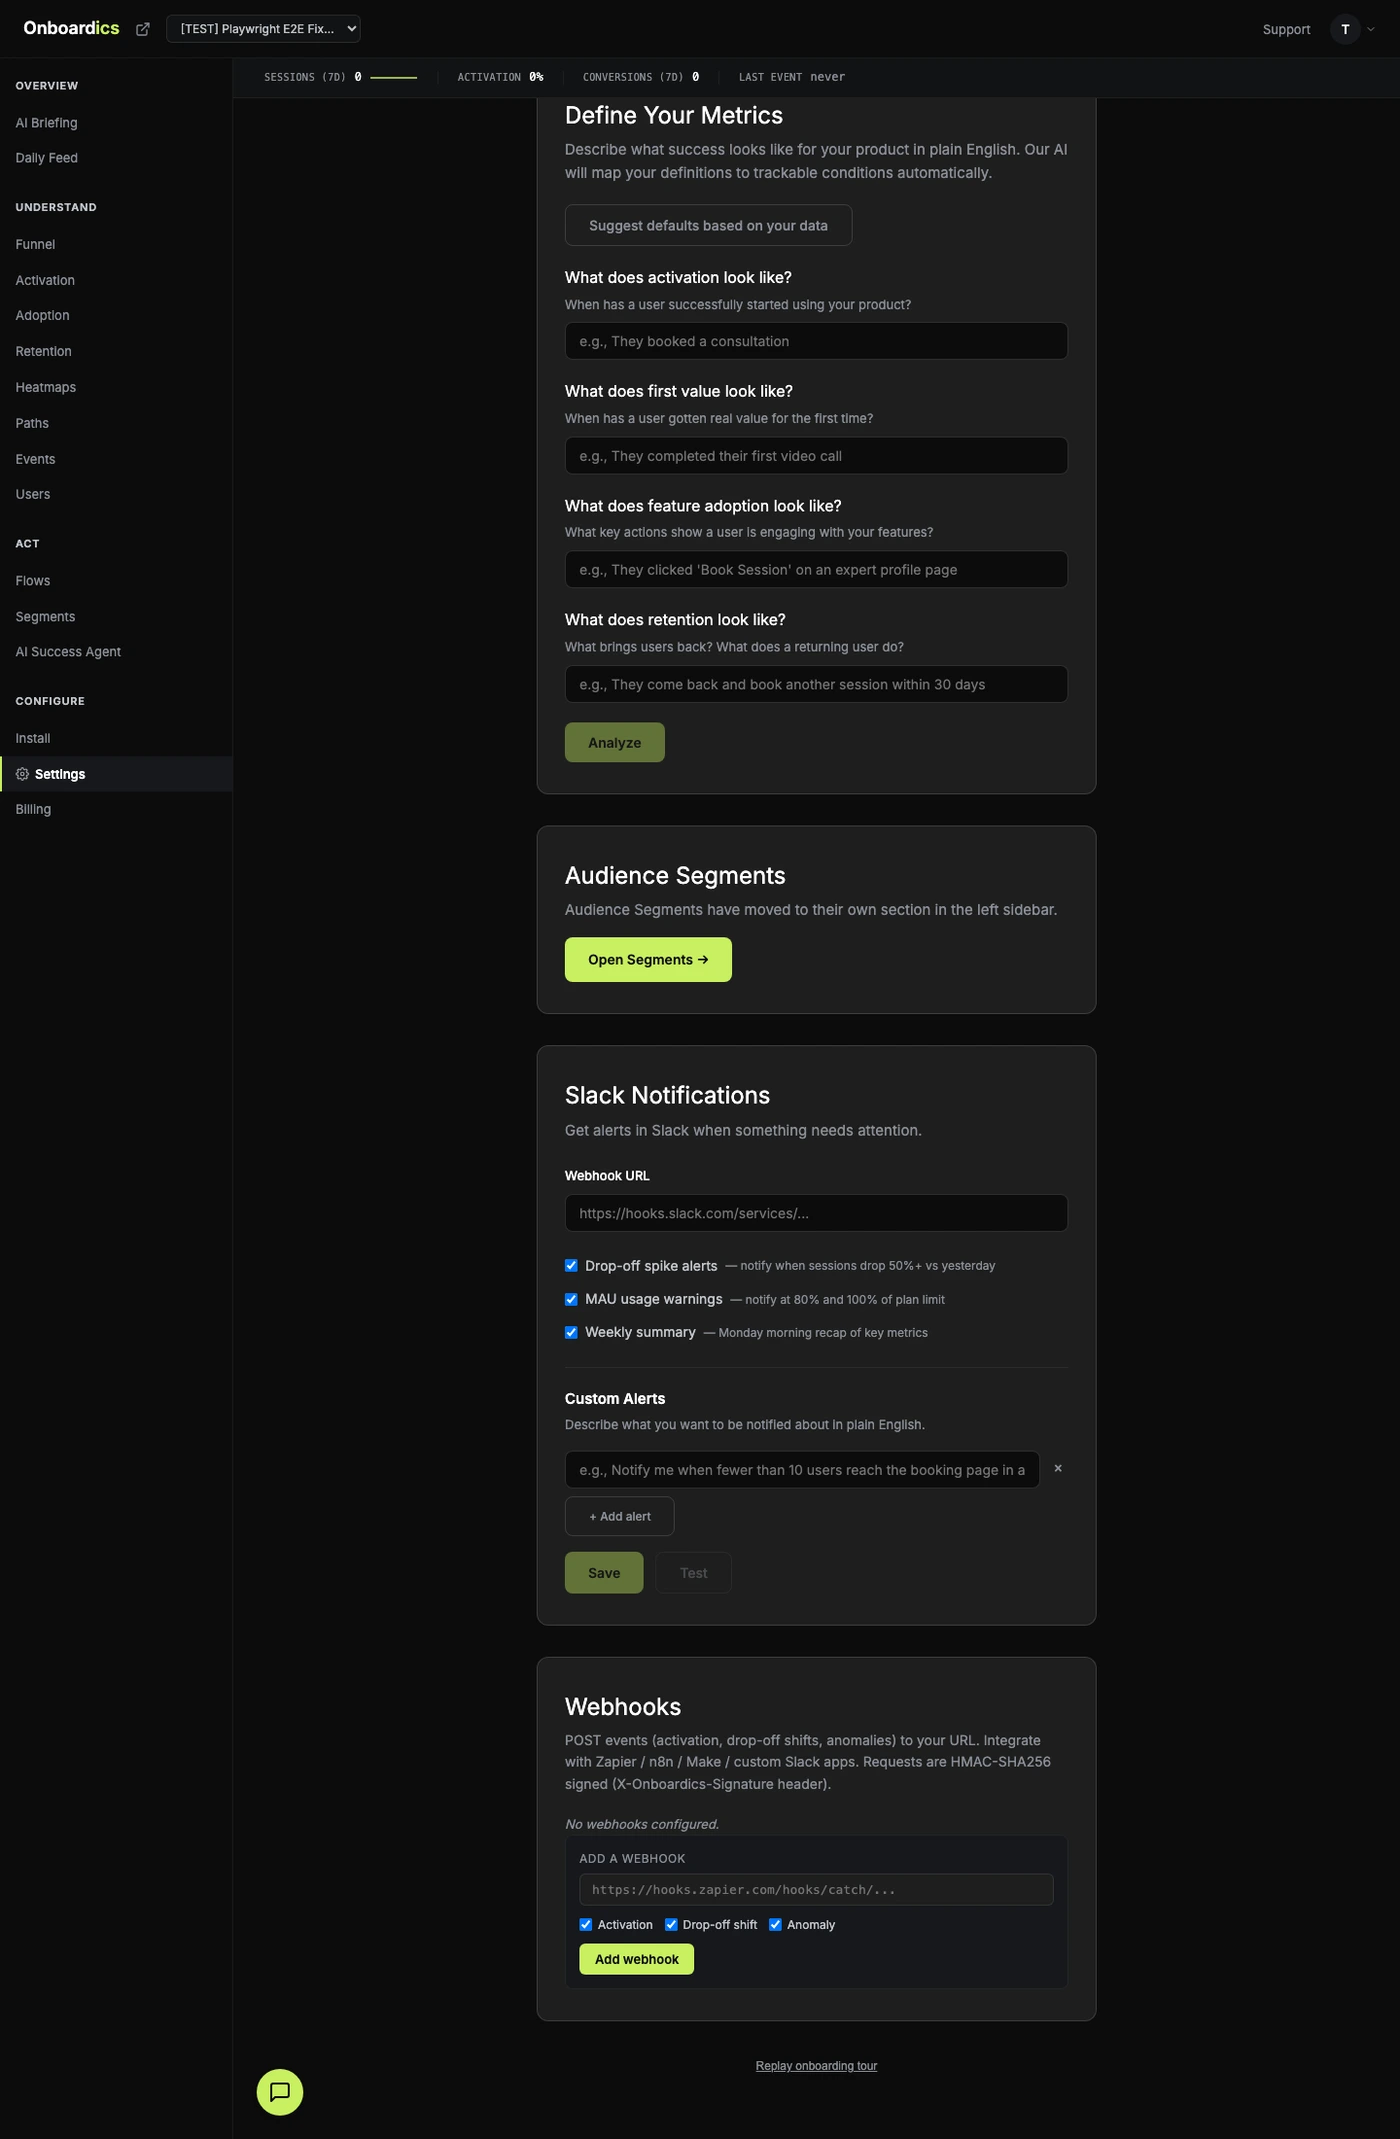1400x2139 pixels.
Task: Open the chat bubble widget
Action: [x=280, y=2091]
